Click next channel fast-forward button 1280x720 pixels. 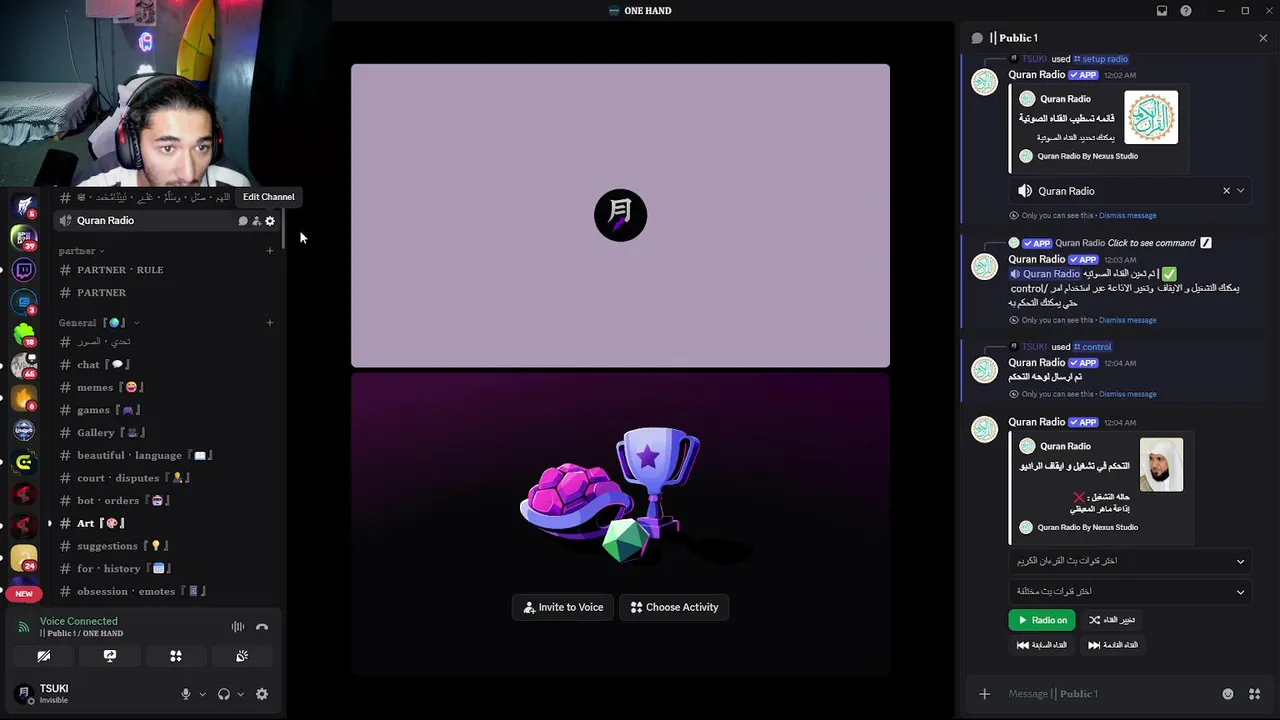coord(1113,645)
